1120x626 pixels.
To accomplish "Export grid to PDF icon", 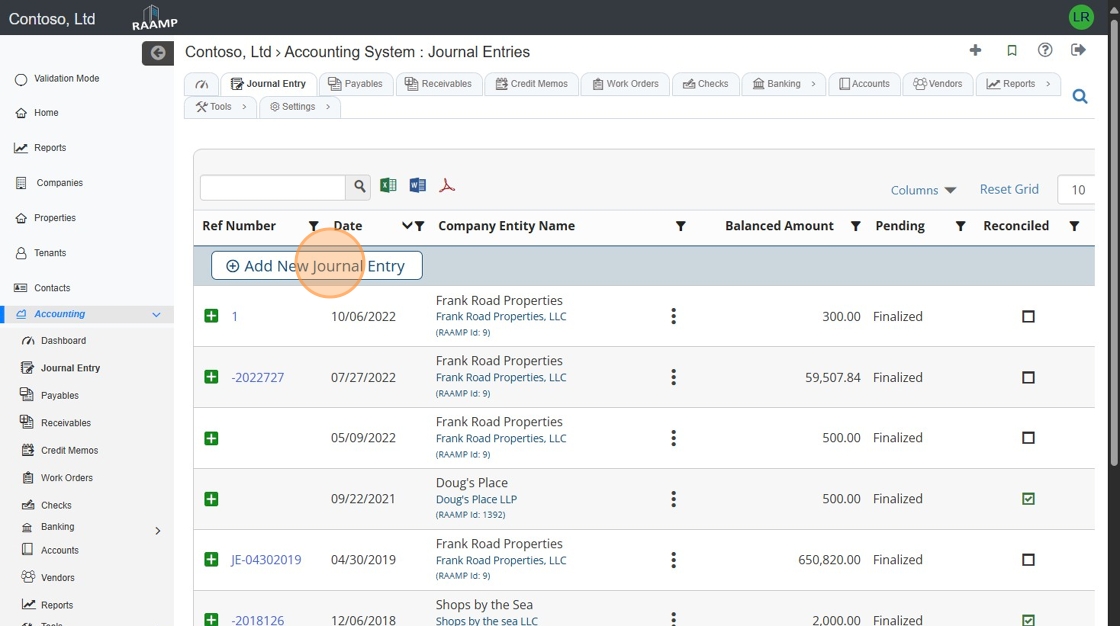I will 447,186.
